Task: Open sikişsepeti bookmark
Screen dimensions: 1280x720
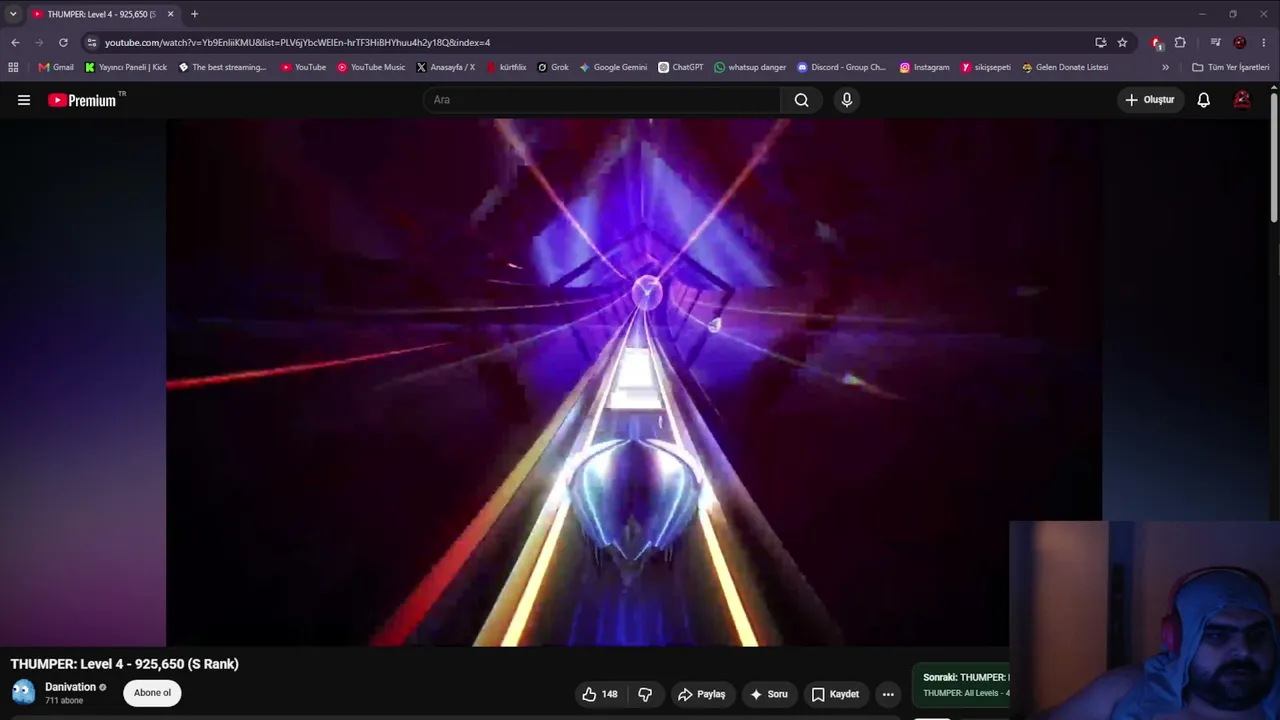Action: coord(985,67)
